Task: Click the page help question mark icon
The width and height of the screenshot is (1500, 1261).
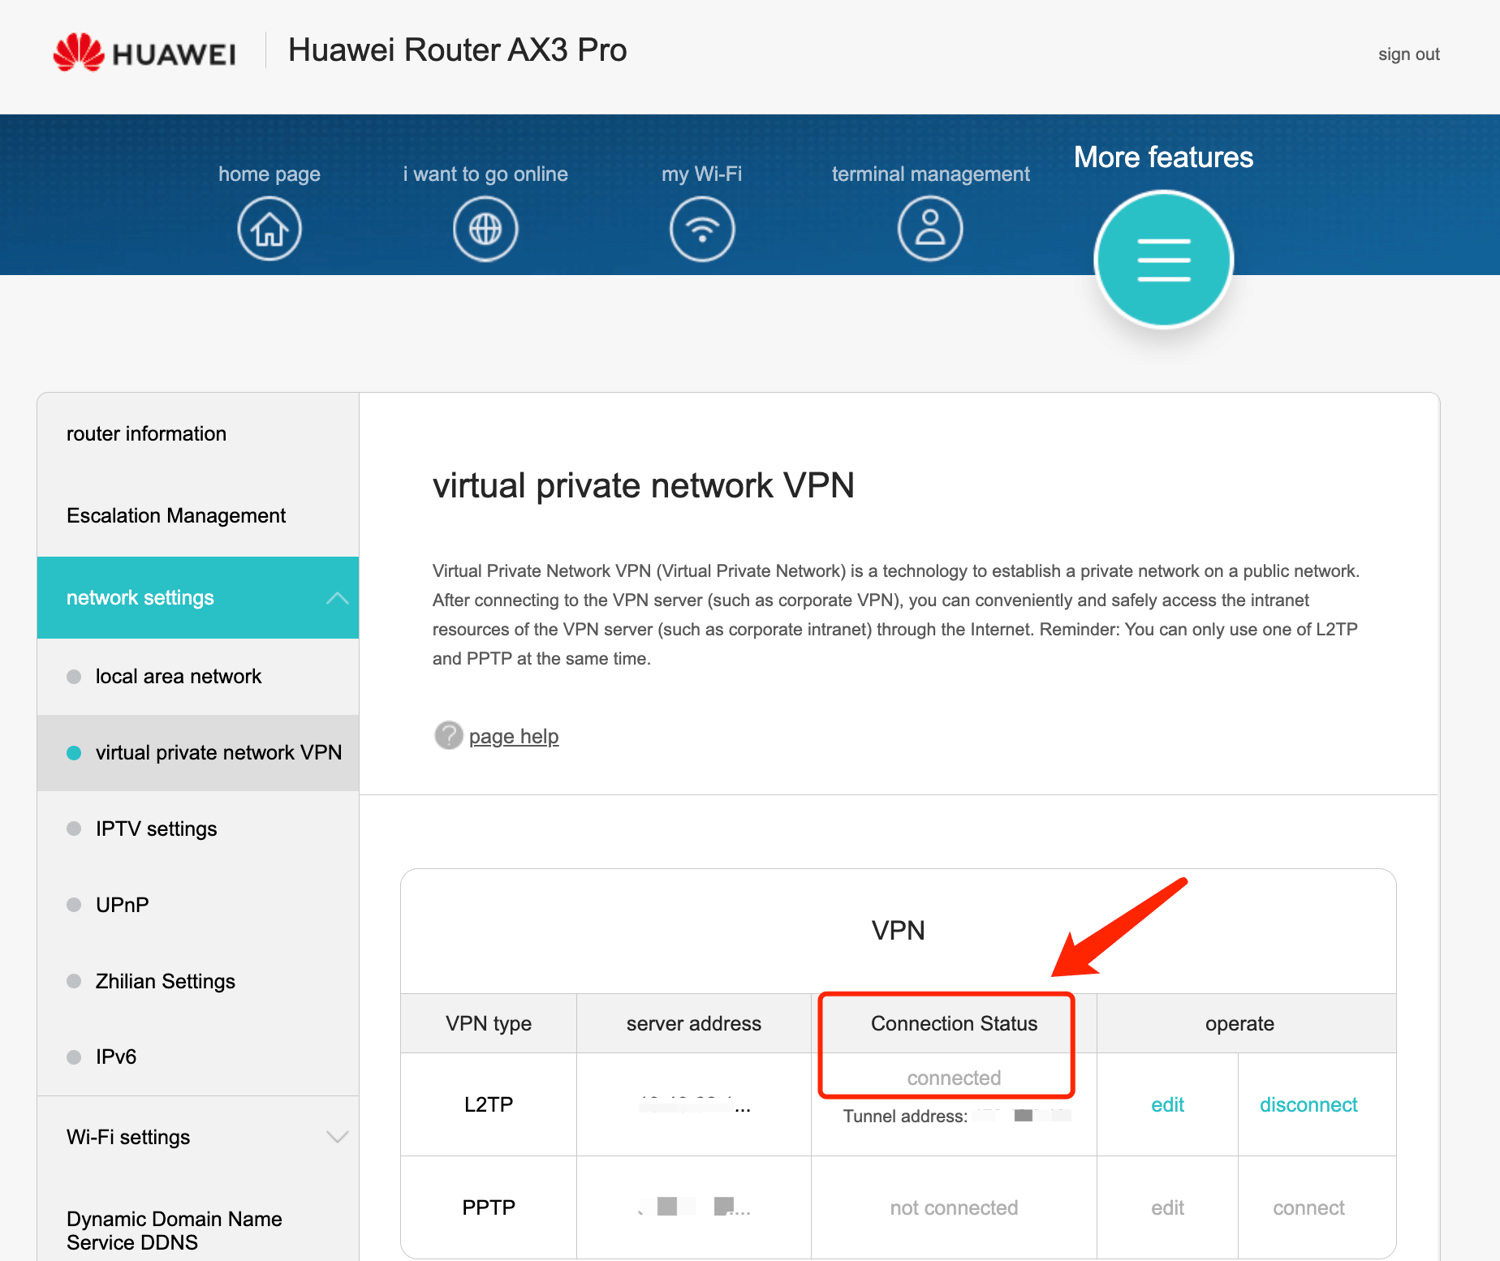Action: tap(448, 736)
